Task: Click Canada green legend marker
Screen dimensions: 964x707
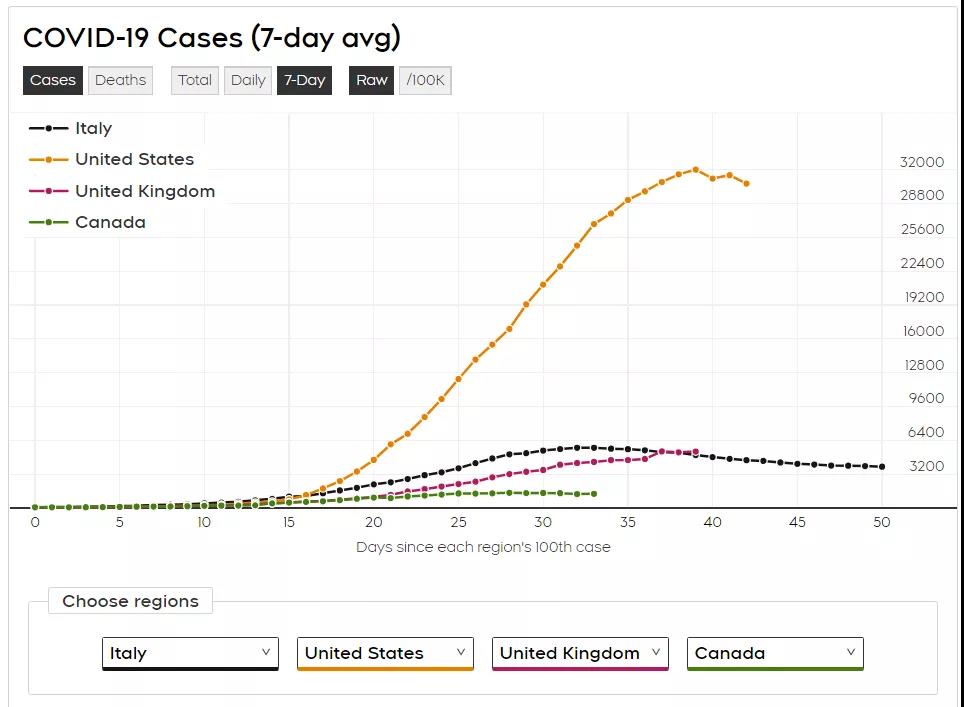Action: tap(48, 222)
